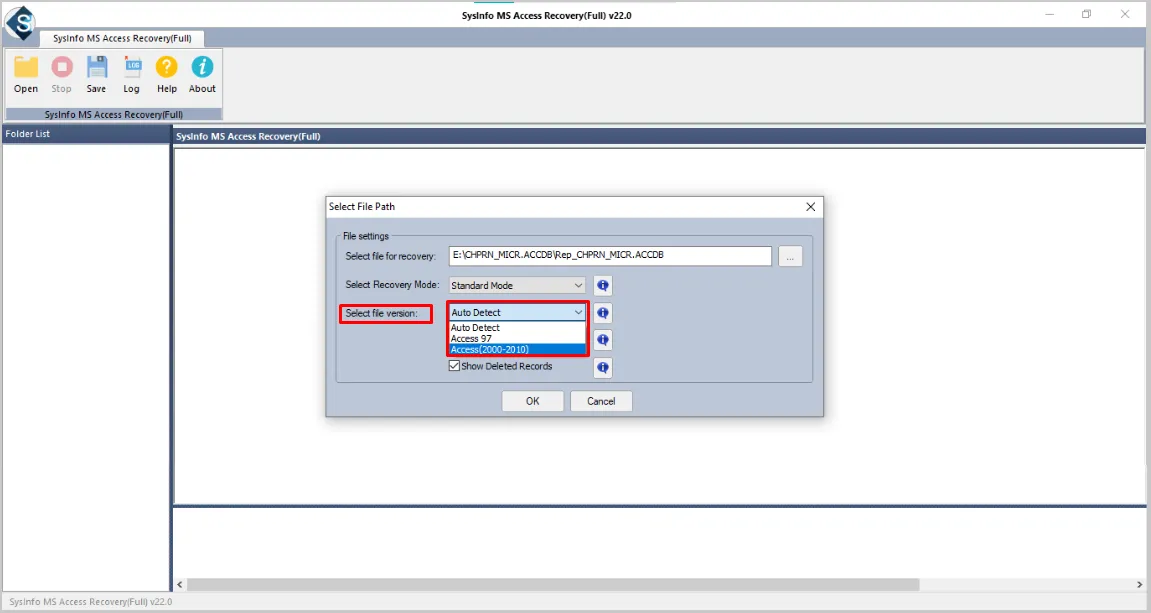Screen dimensions: 1151x613
Task: Click the SysInfo logo in title bar
Action: (x=20, y=22)
